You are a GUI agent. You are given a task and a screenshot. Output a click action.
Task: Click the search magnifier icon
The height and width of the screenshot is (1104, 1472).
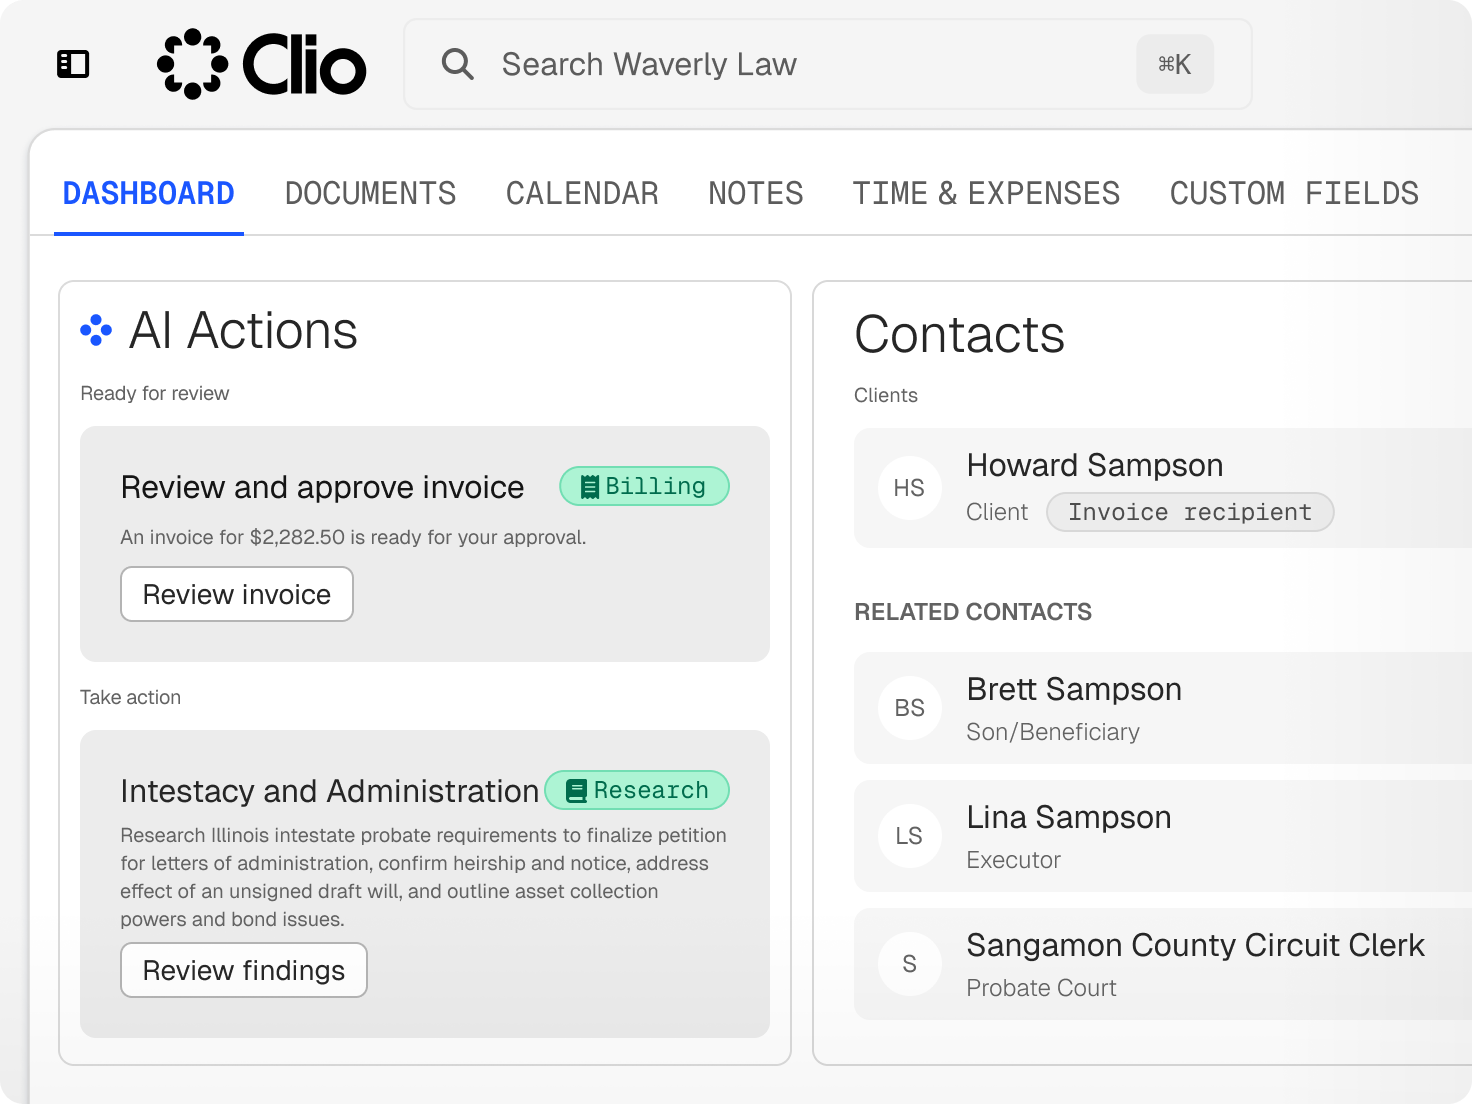[x=458, y=64]
